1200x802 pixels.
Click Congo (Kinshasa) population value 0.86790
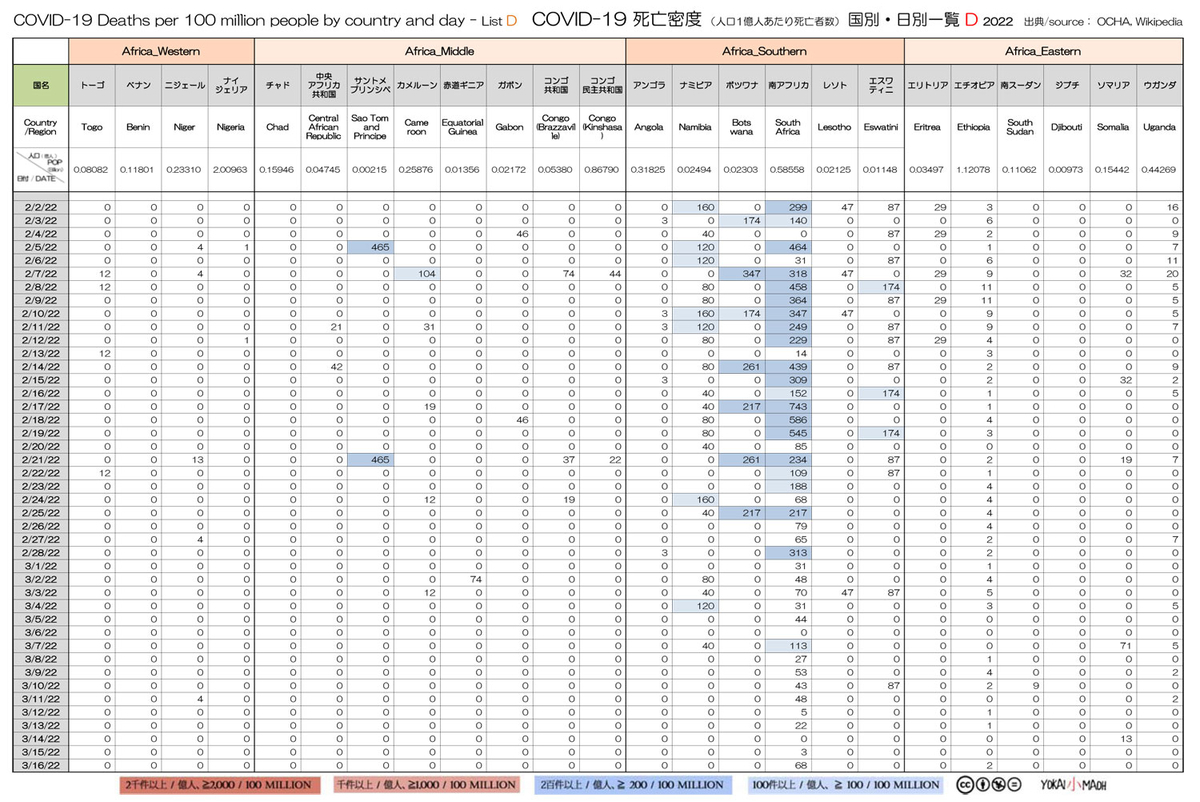tap(602, 170)
